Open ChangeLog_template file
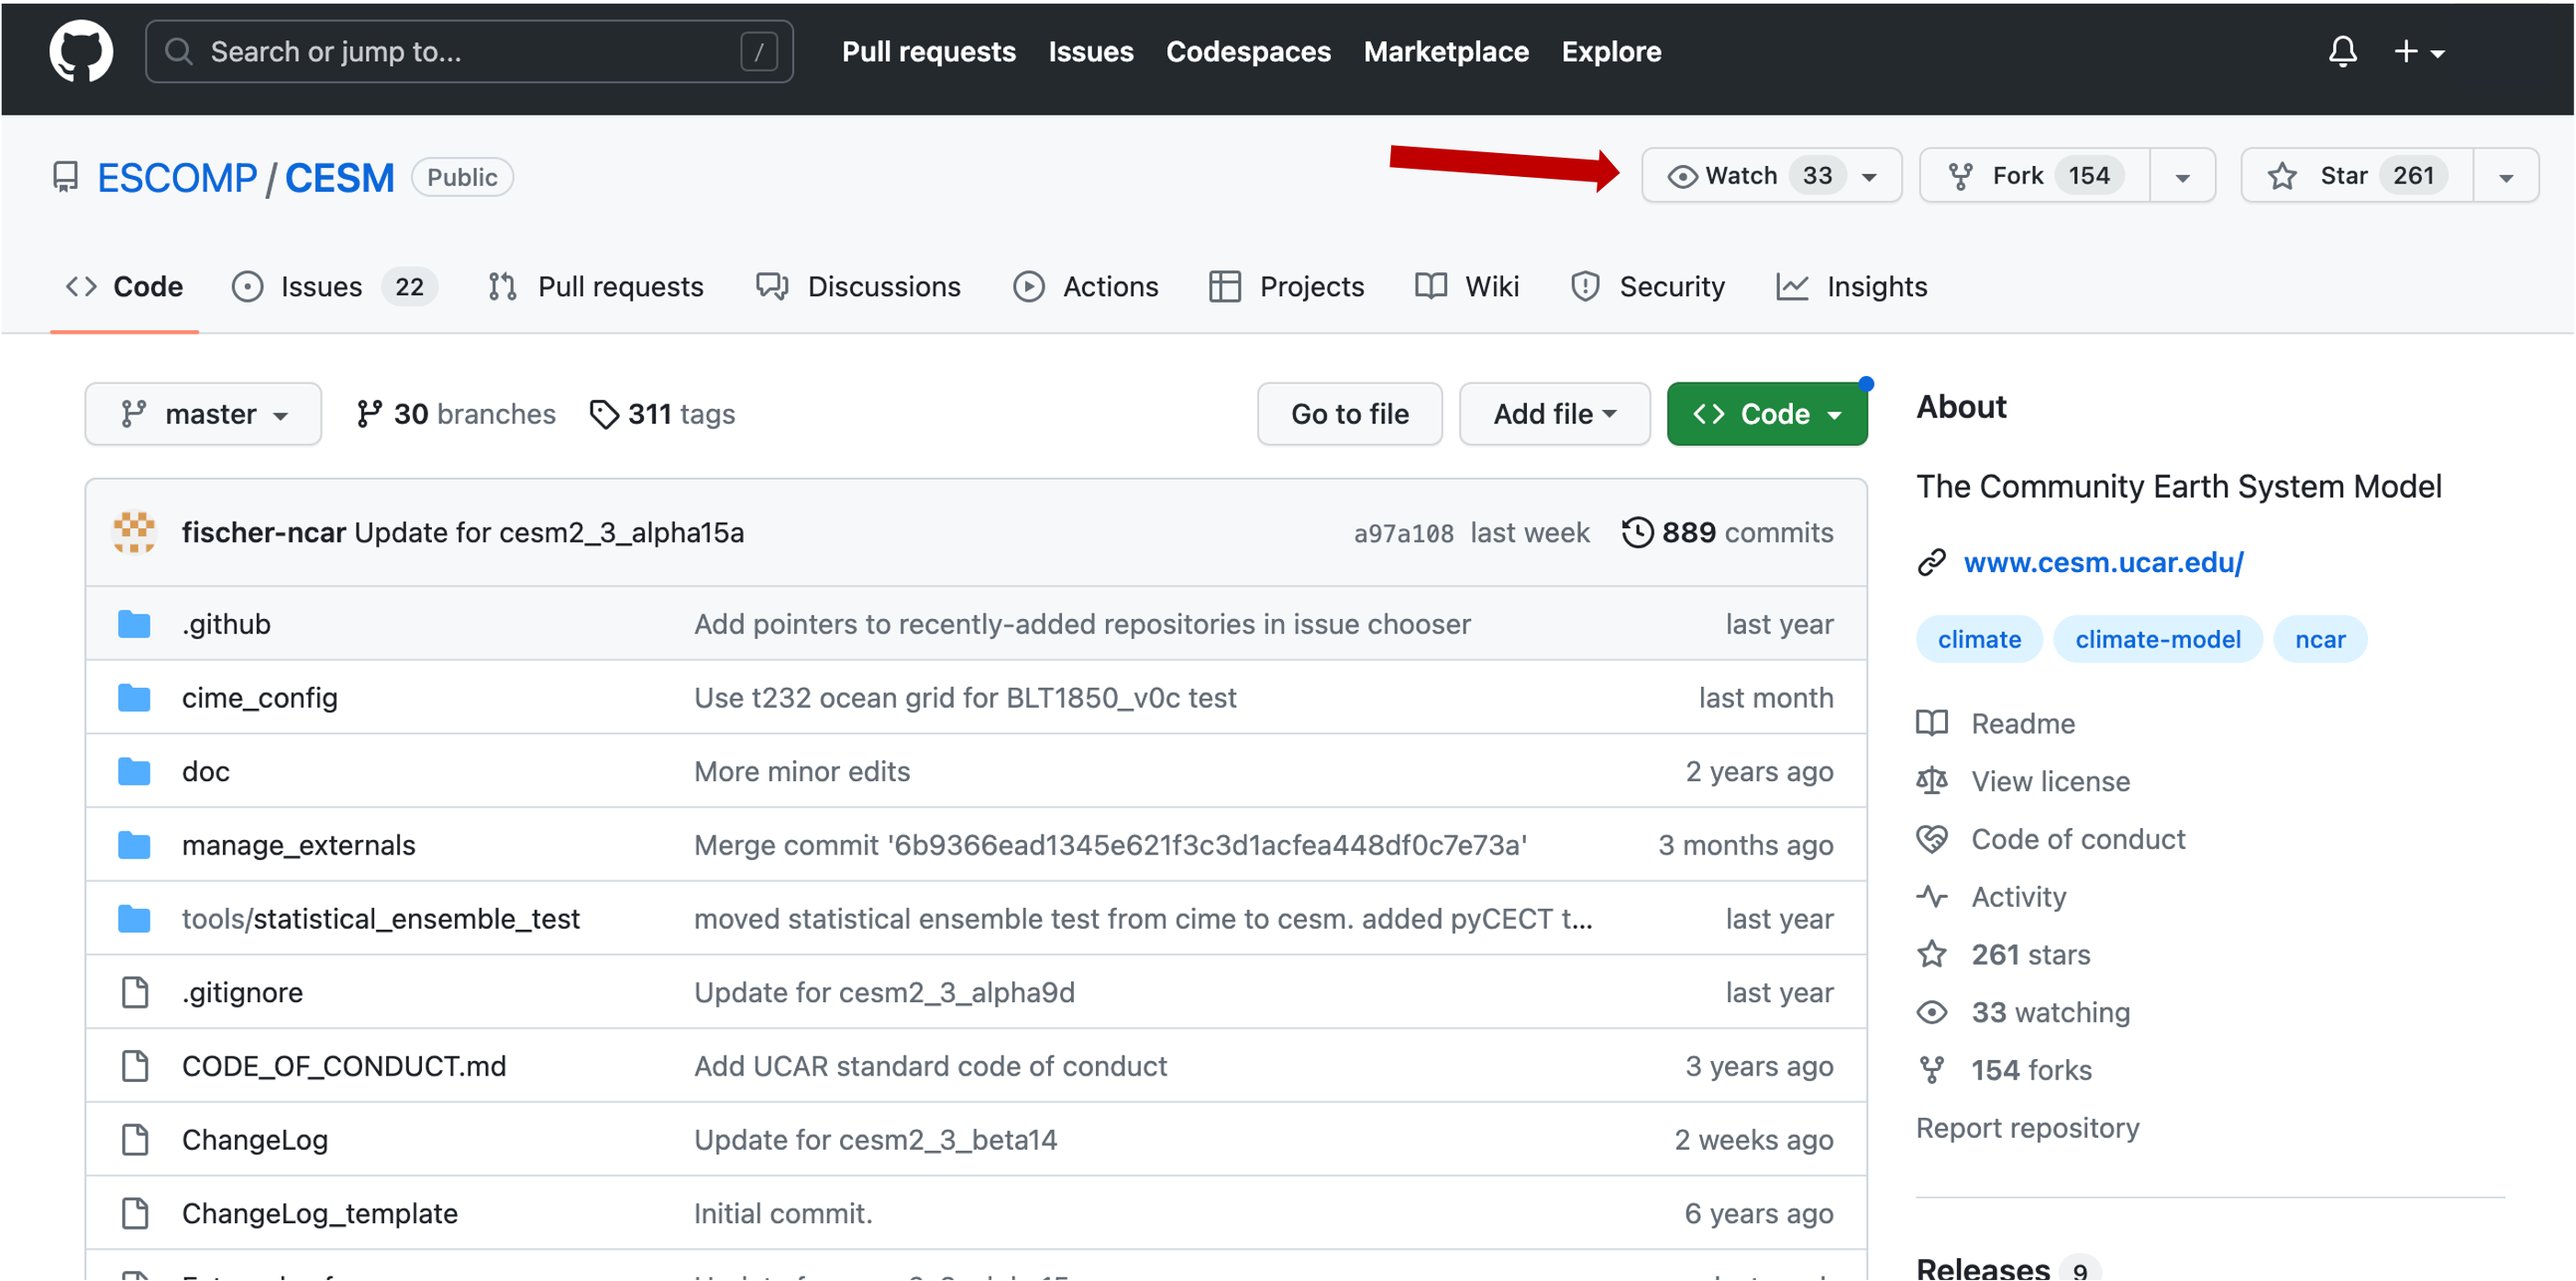 pyautogui.click(x=320, y=1212)
